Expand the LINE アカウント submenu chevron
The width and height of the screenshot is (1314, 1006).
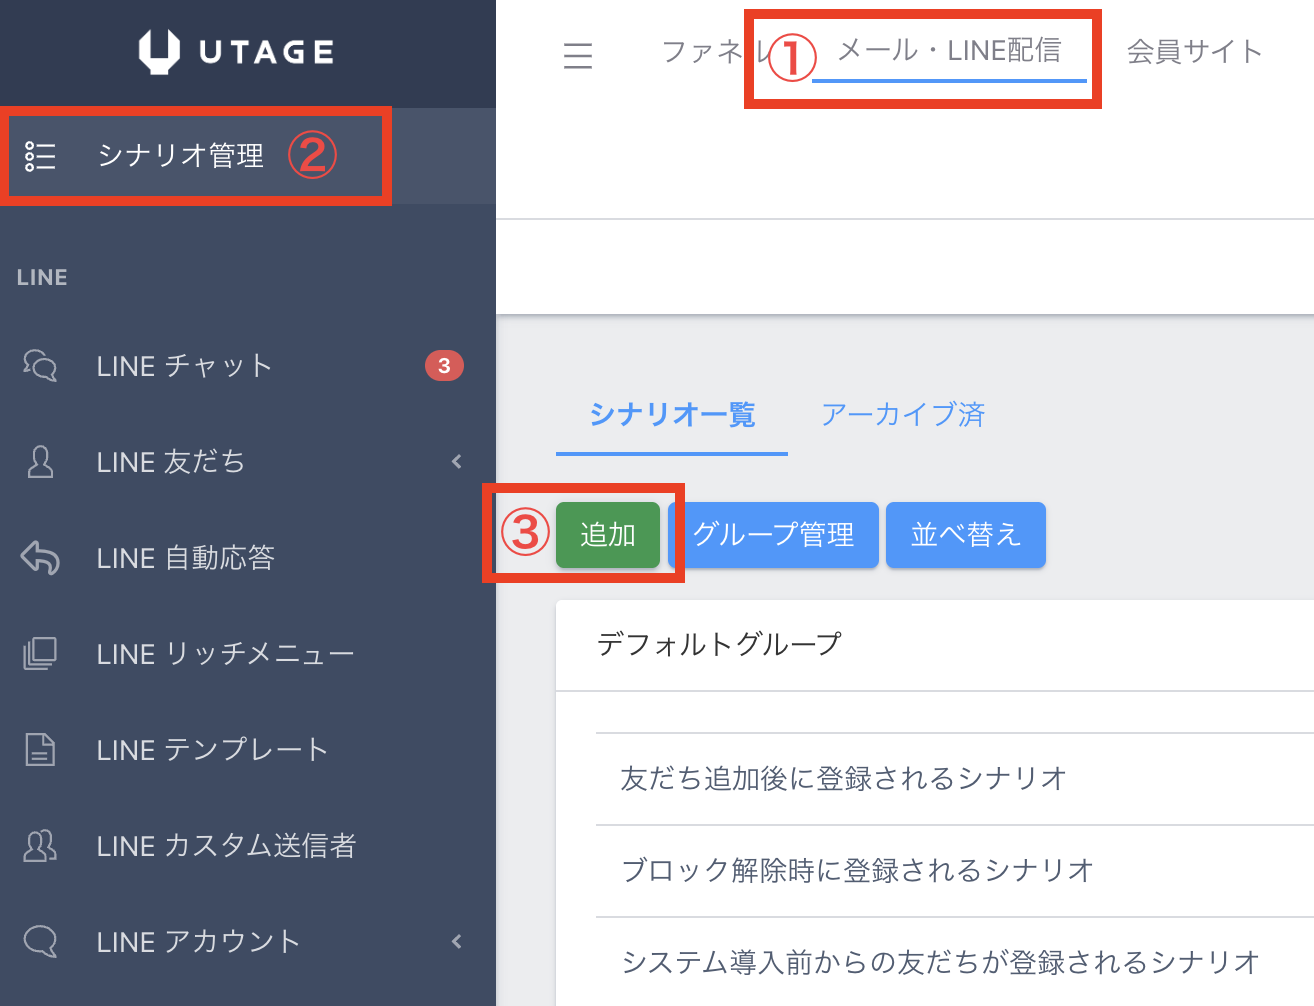tap(457, 941)
